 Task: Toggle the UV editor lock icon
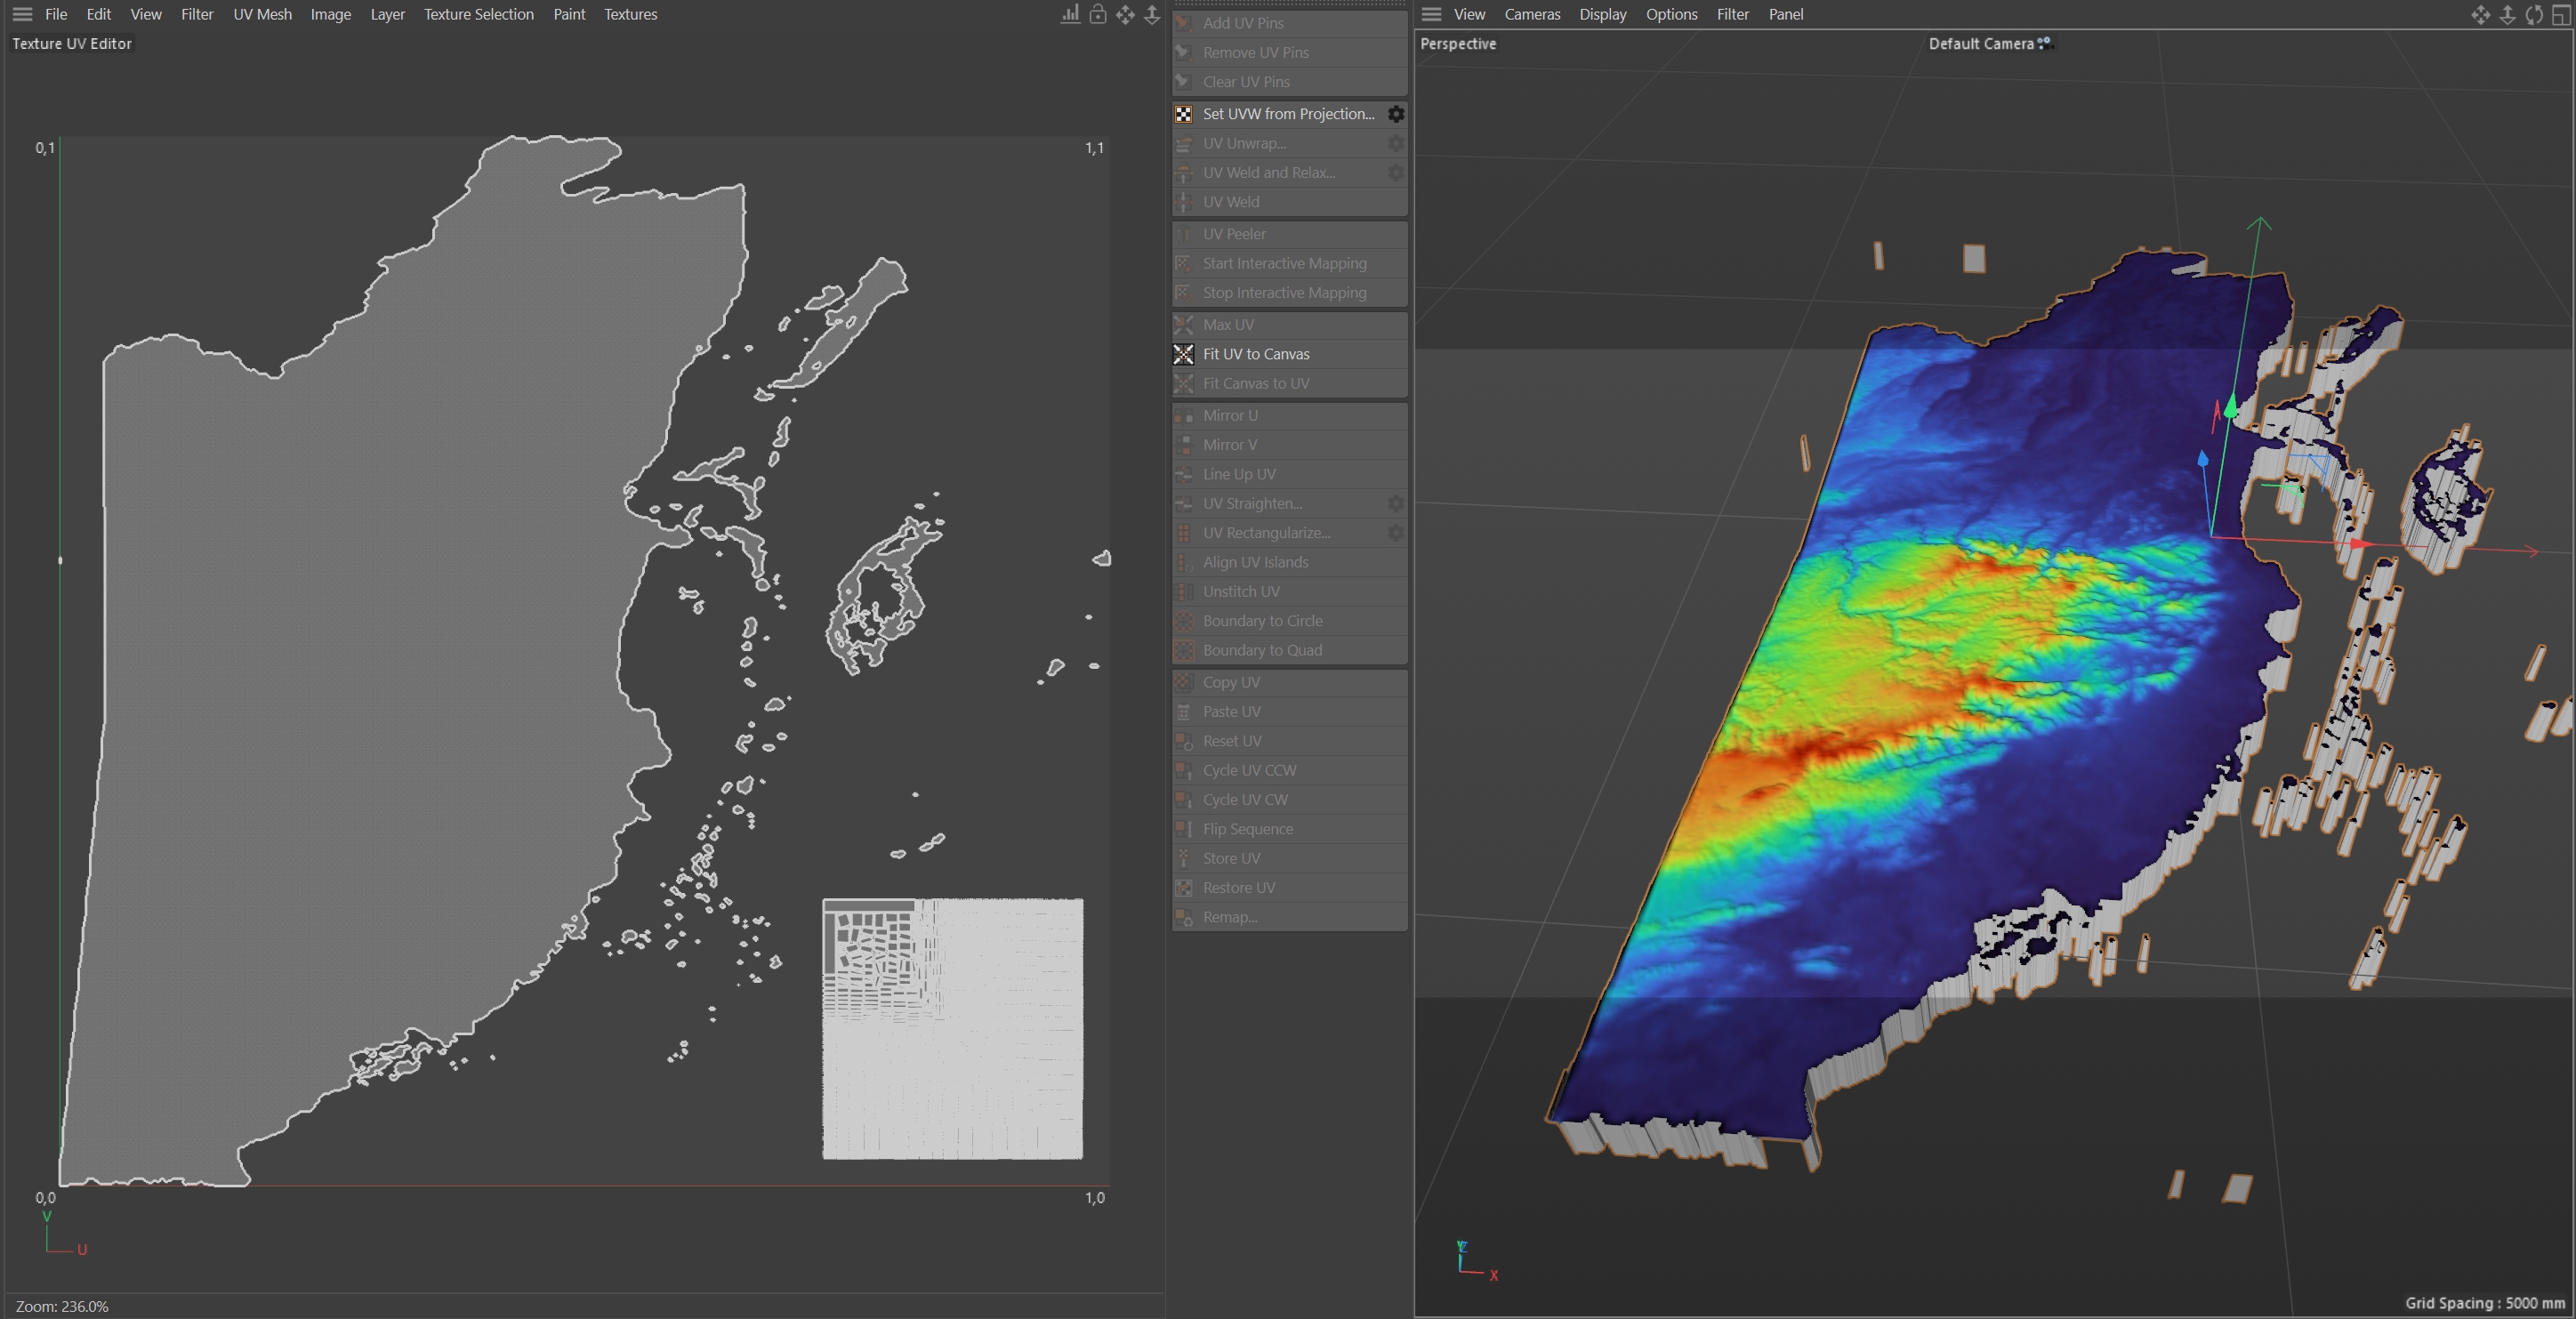click(1098, 14)
